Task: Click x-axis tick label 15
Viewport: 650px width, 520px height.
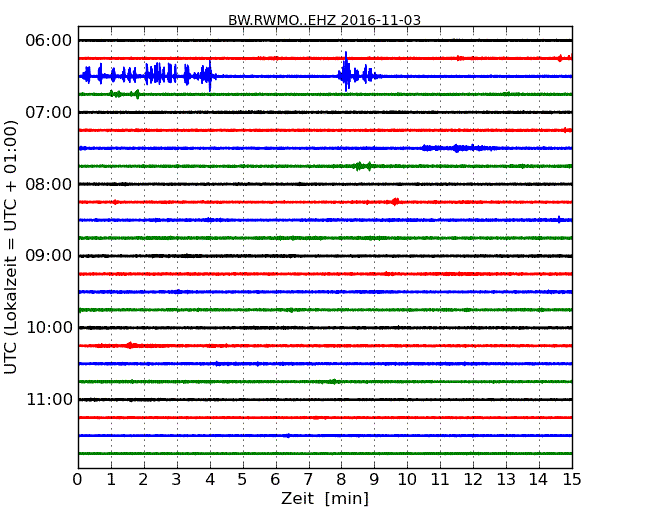Action: (572, 480)
